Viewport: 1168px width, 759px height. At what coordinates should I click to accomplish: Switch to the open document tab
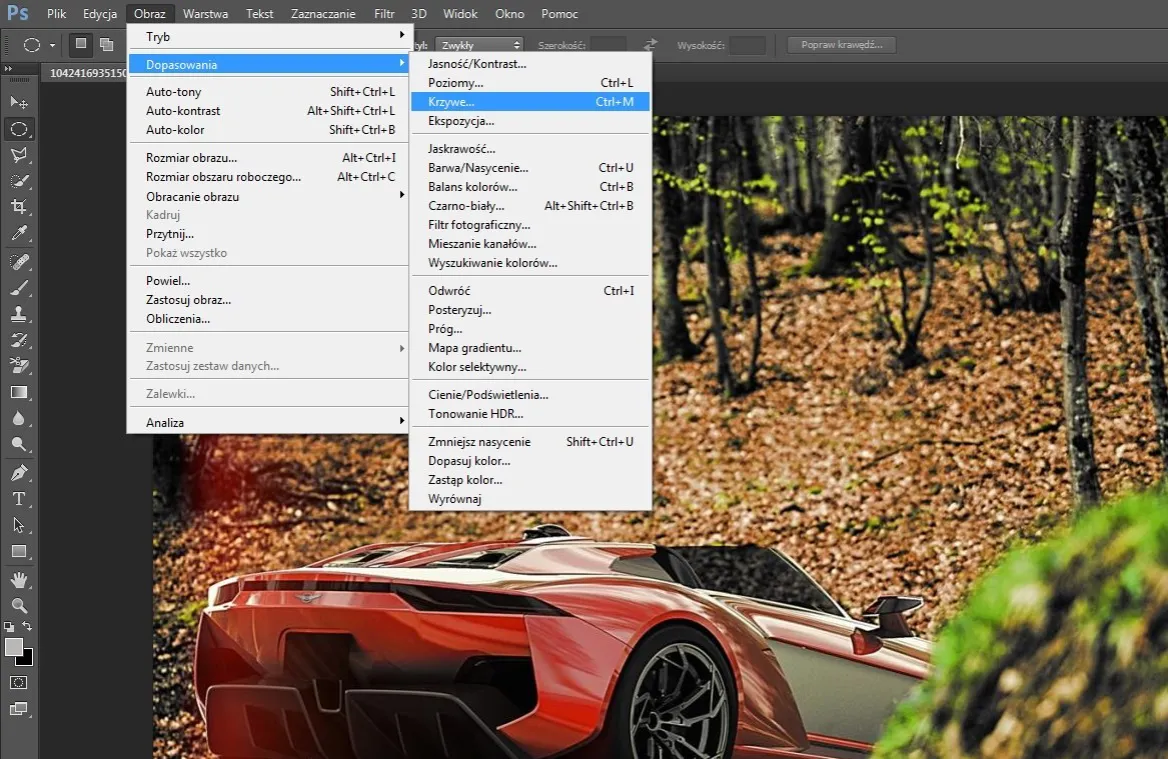point(85,73)
